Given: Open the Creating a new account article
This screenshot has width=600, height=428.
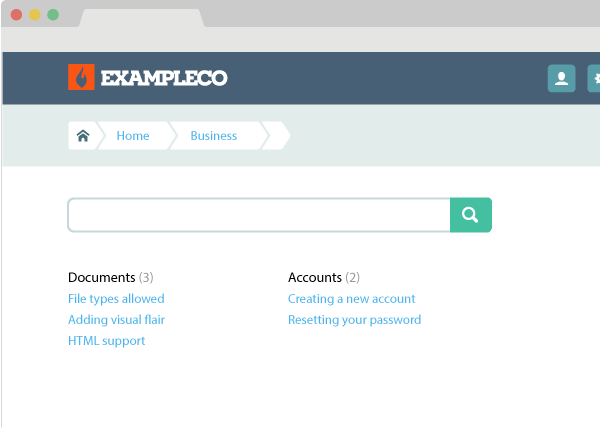Looking at the screenshot, I should coord(351,299).
